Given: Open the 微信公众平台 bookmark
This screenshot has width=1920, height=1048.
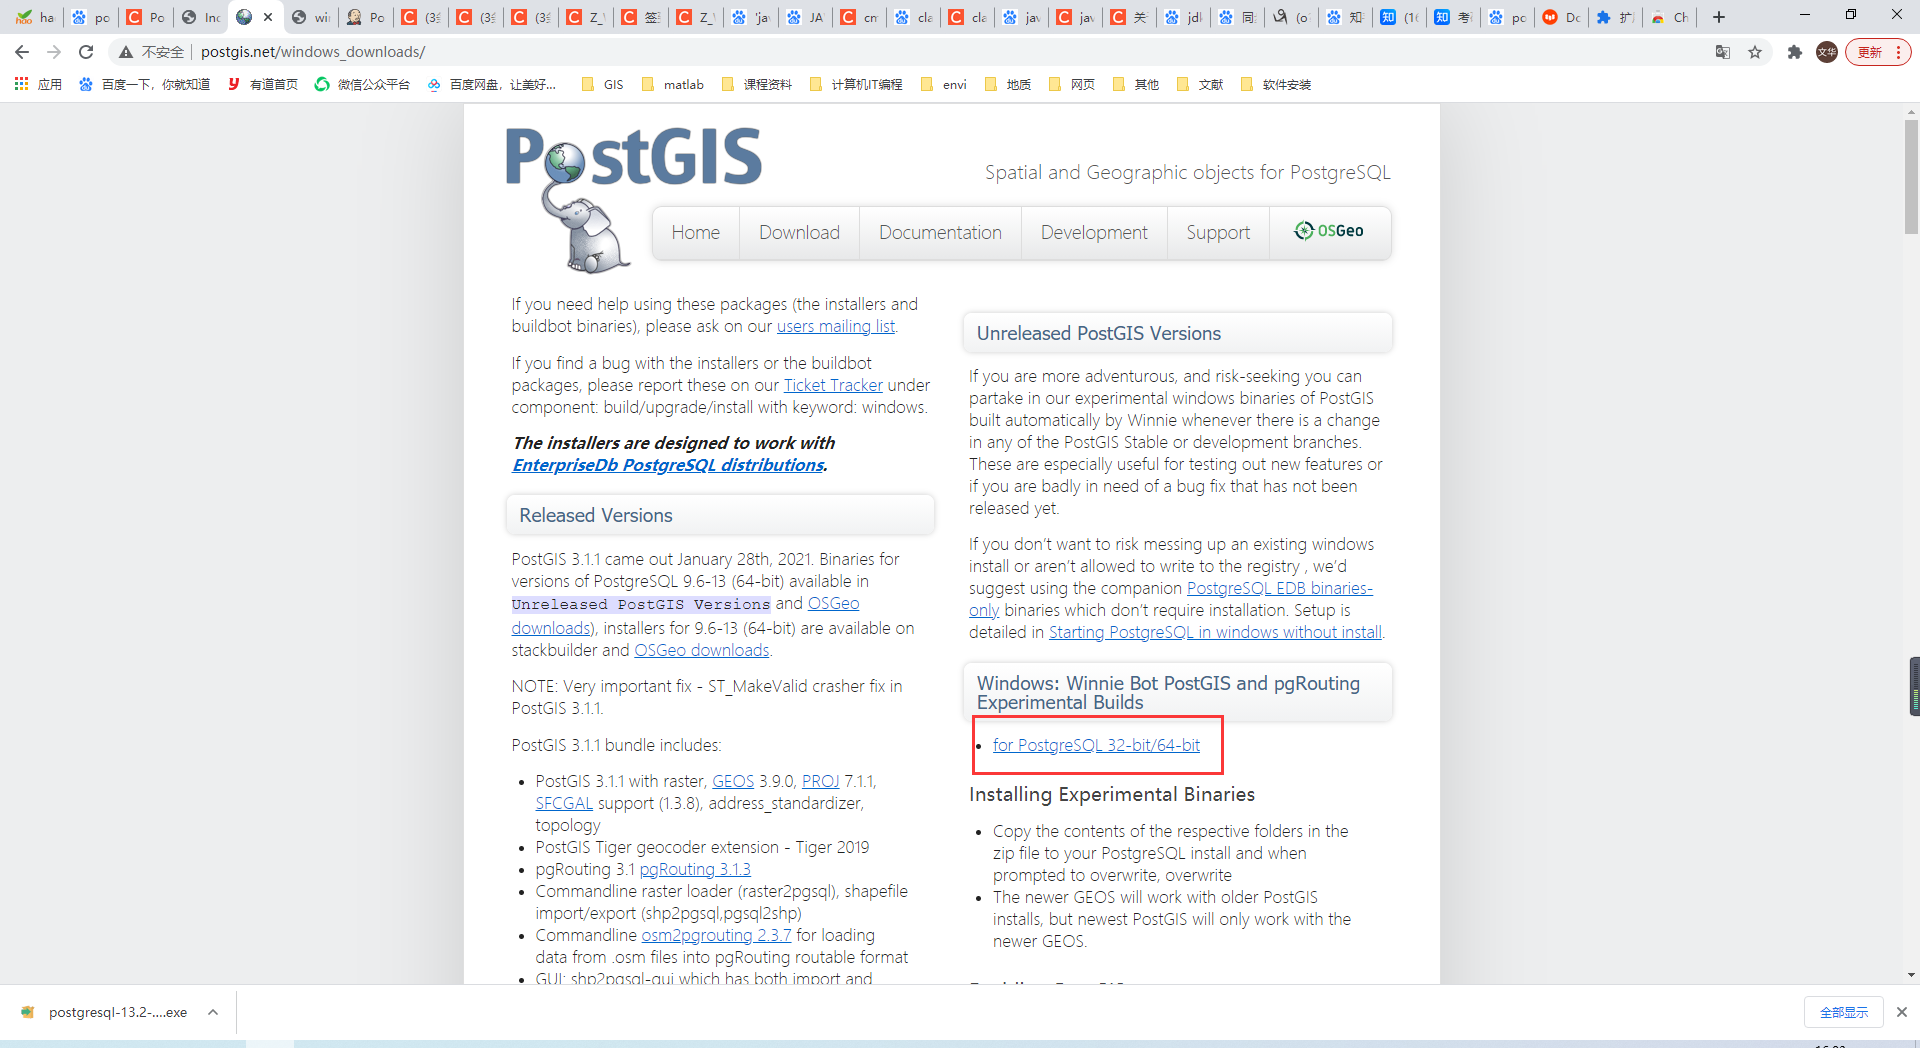Looking at the screenshot, I should pos(362,85).
